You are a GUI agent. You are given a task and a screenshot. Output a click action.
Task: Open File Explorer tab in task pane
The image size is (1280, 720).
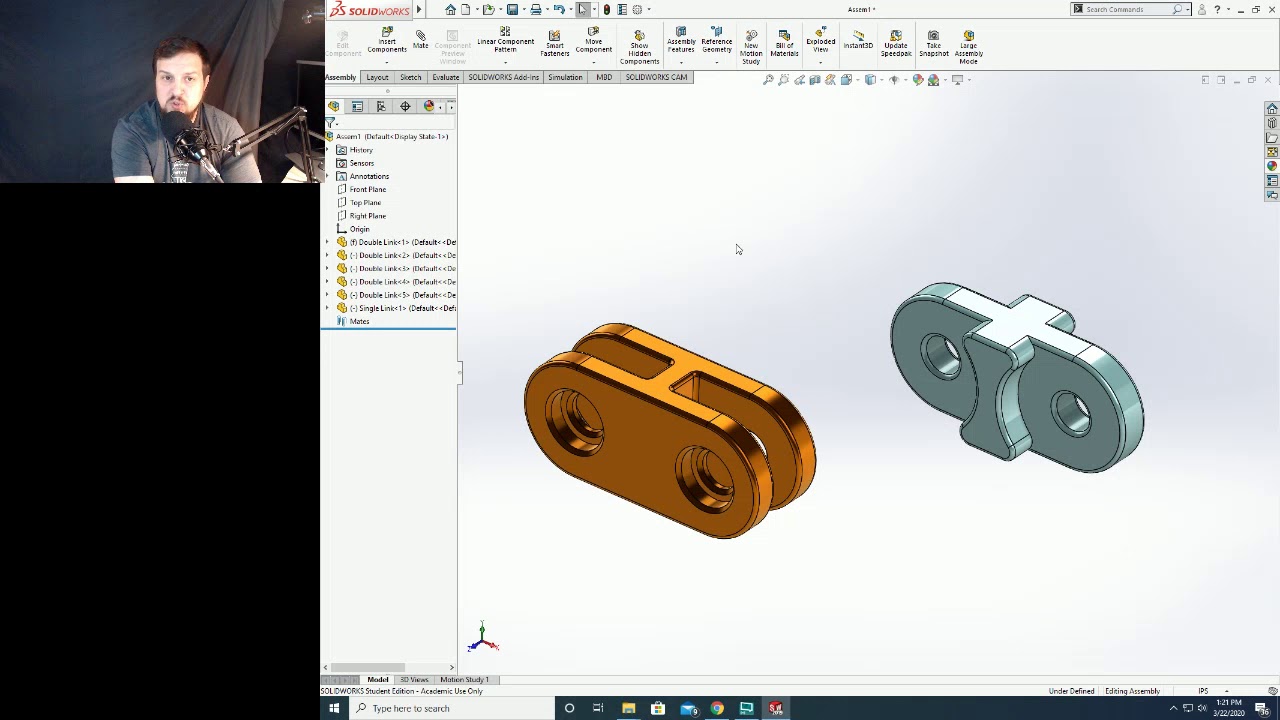pyautogui.click(x=1272, y=138)
